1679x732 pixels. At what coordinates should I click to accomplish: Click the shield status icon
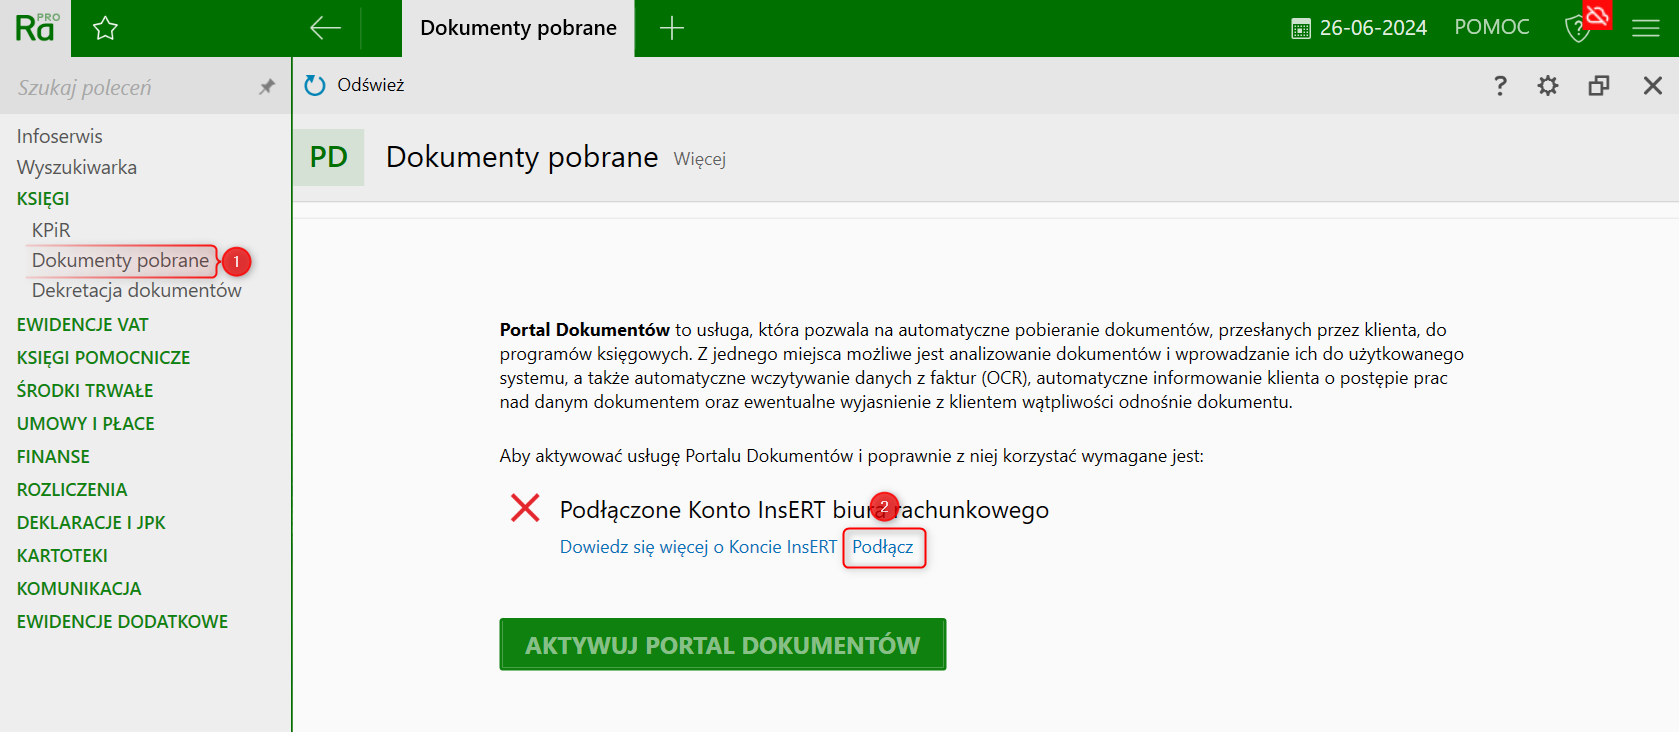pos(1578,28)
